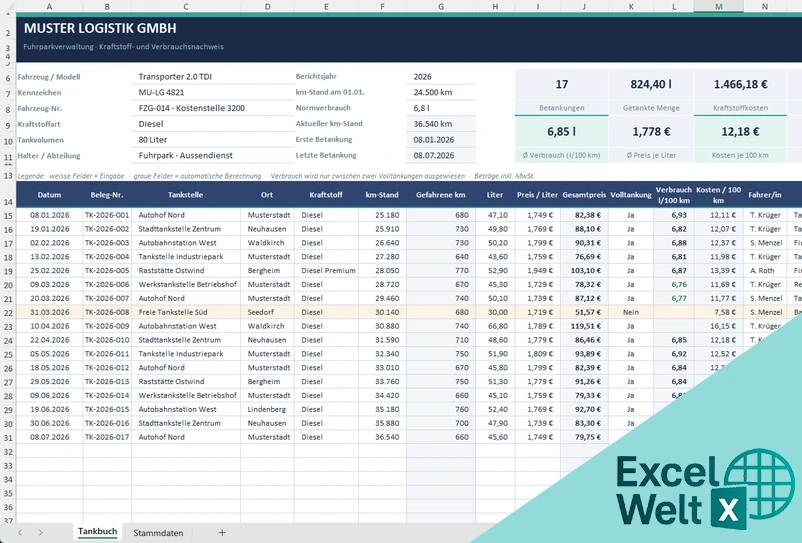Select the Volltankung cell showing 'Nein'

[631, 312]
